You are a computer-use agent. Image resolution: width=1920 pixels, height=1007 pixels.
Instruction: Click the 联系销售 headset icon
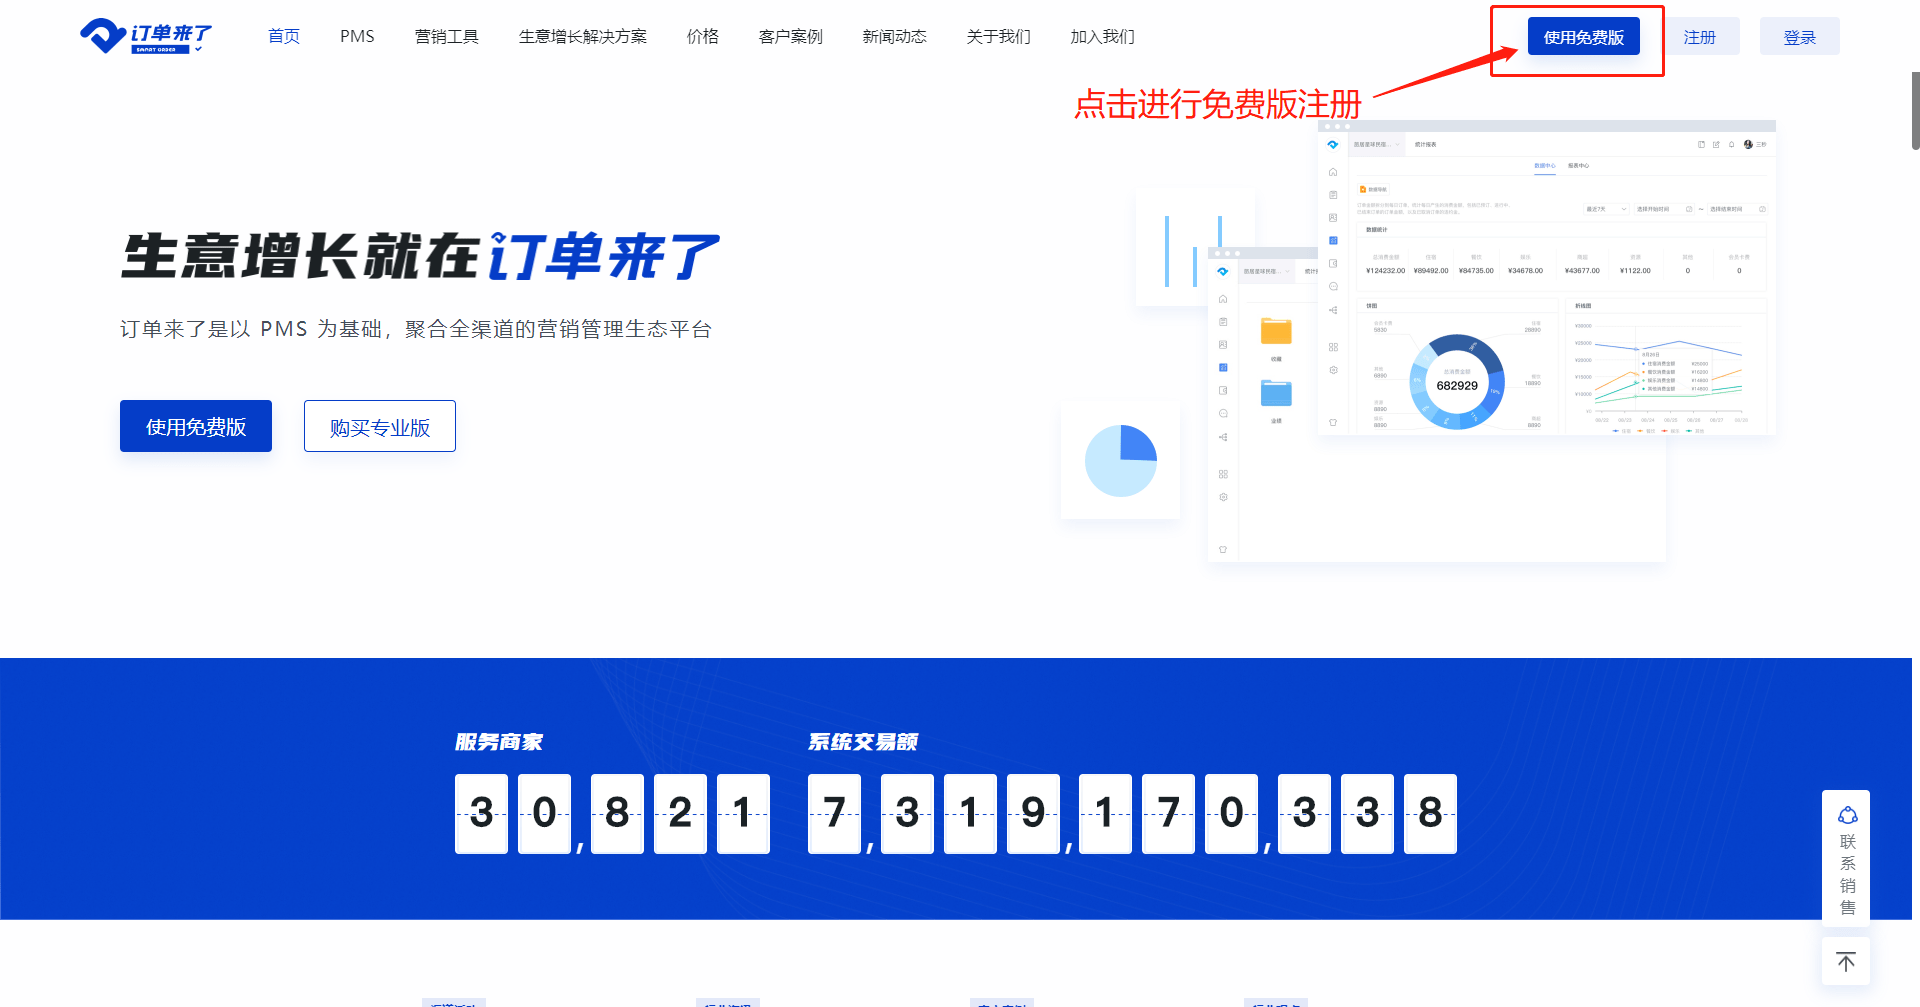(1847, 816)
